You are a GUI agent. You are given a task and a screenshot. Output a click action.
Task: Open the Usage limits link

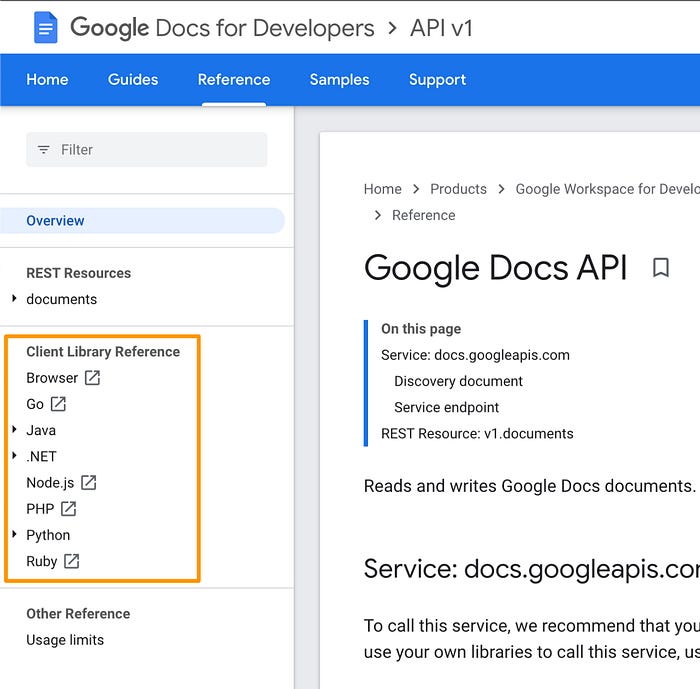[65, 640]
